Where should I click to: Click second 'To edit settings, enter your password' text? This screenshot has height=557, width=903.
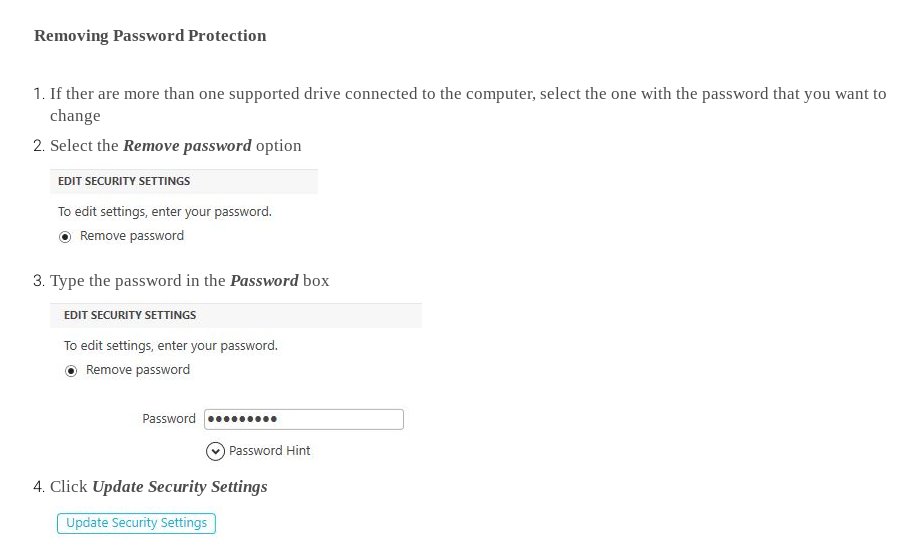click(171, 346)
